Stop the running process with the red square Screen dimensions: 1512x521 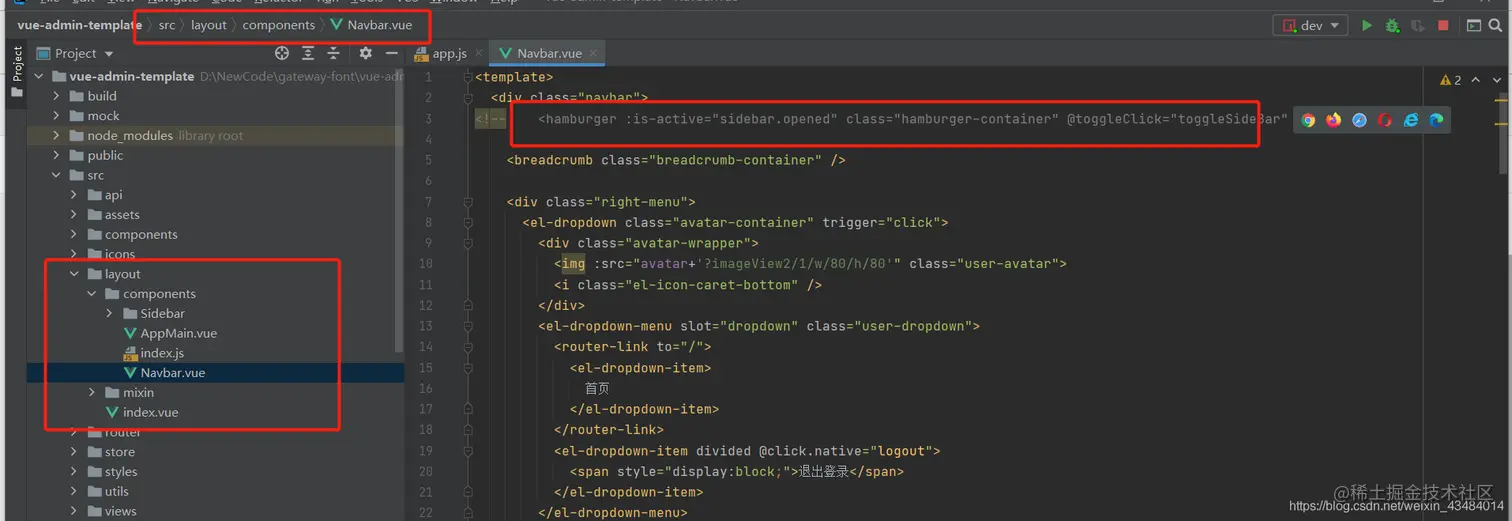[1443, 26]
